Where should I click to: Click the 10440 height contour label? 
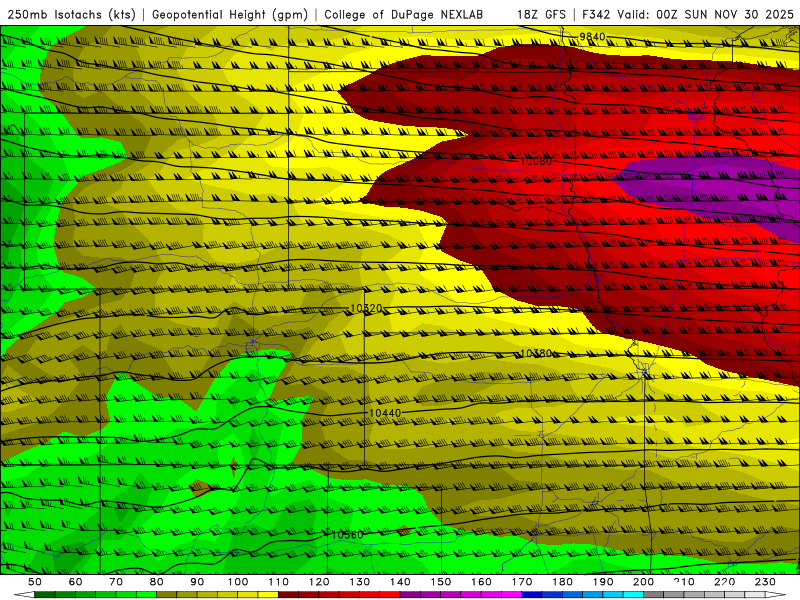(x=385, y=413)
